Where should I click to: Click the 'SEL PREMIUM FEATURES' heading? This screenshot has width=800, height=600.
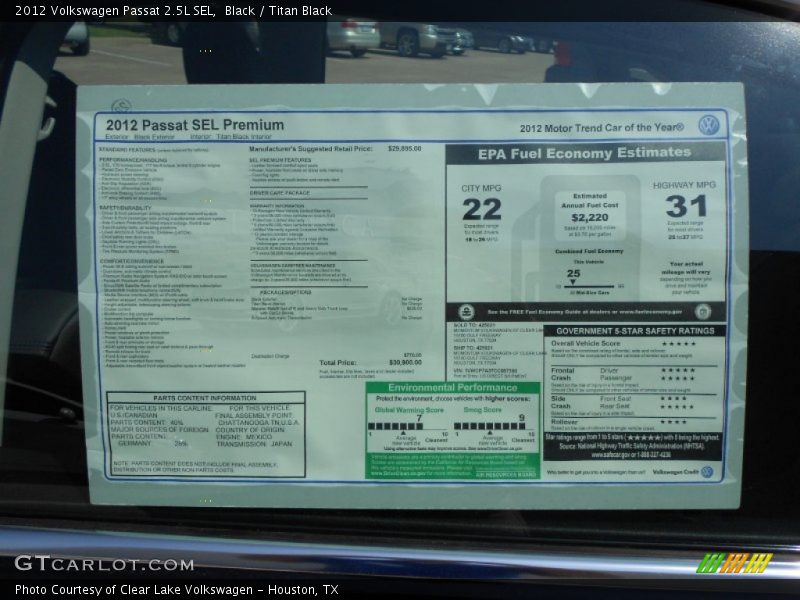tap(280, 160)
